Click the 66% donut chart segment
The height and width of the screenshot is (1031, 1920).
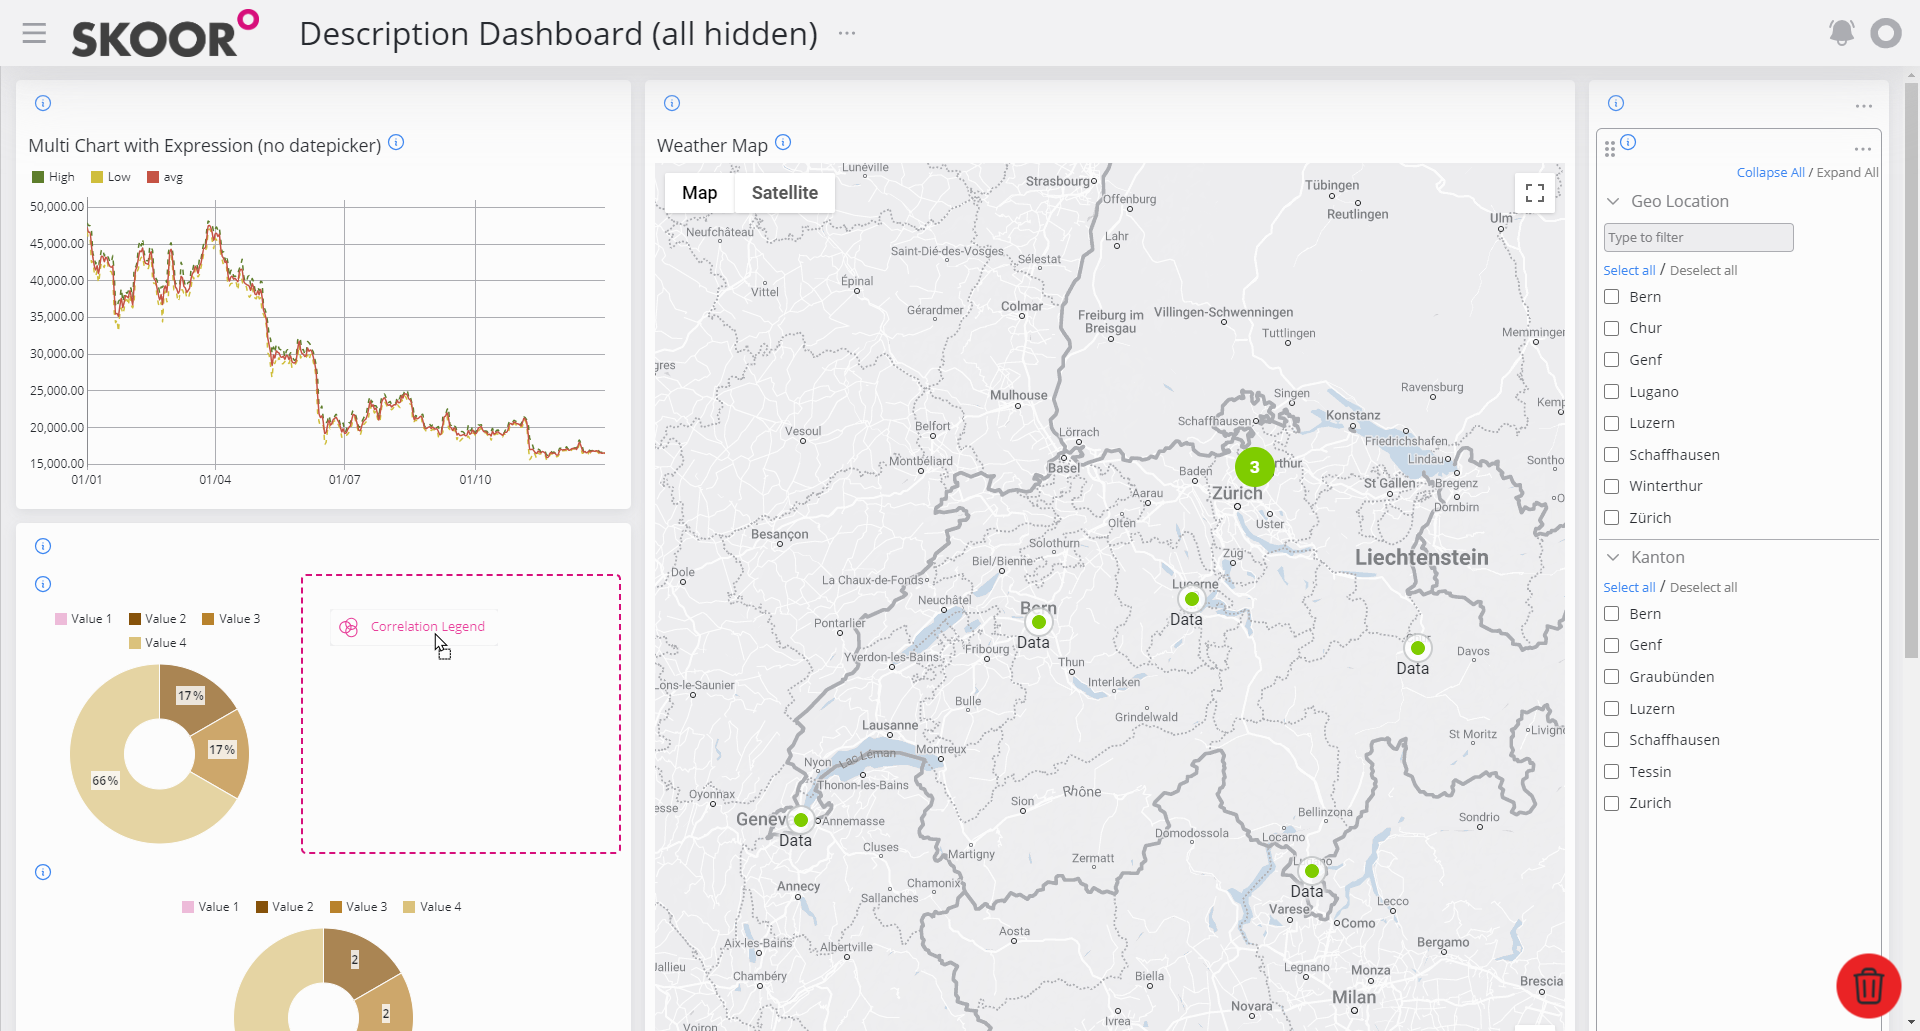click(105, 780)
